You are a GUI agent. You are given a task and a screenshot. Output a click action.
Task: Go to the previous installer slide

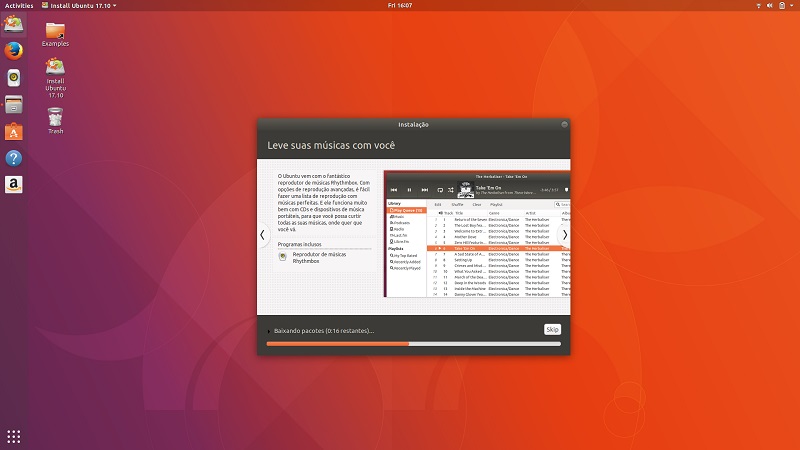(x=263, y=235)
